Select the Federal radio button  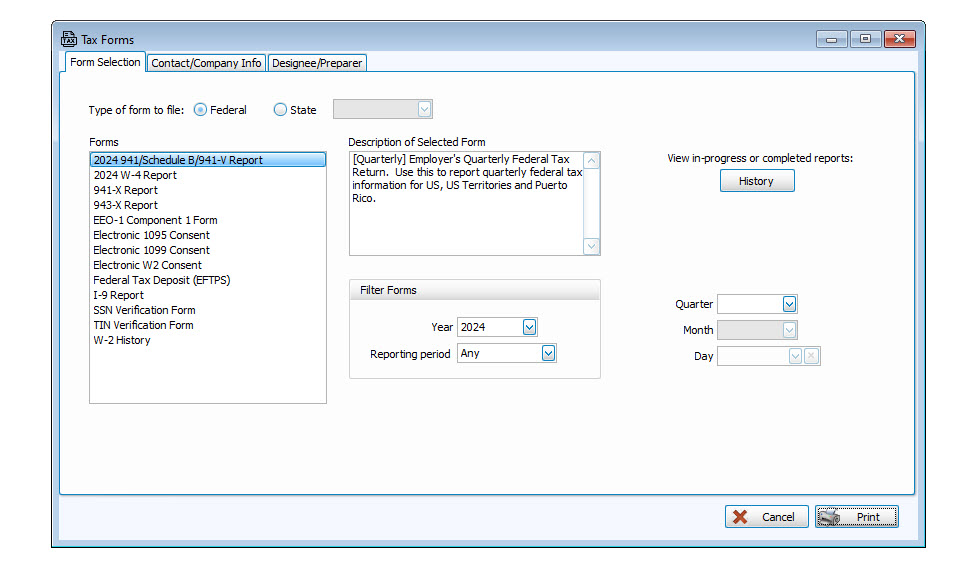click(x=200, y=110)
